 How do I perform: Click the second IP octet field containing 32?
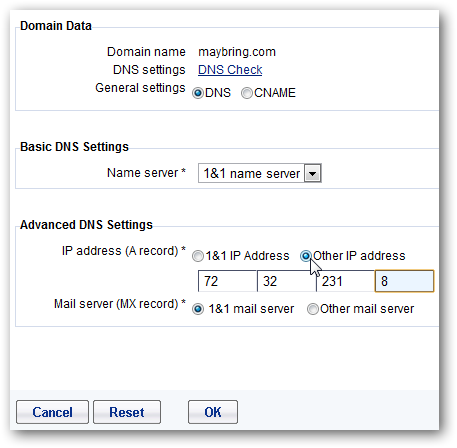286,281
